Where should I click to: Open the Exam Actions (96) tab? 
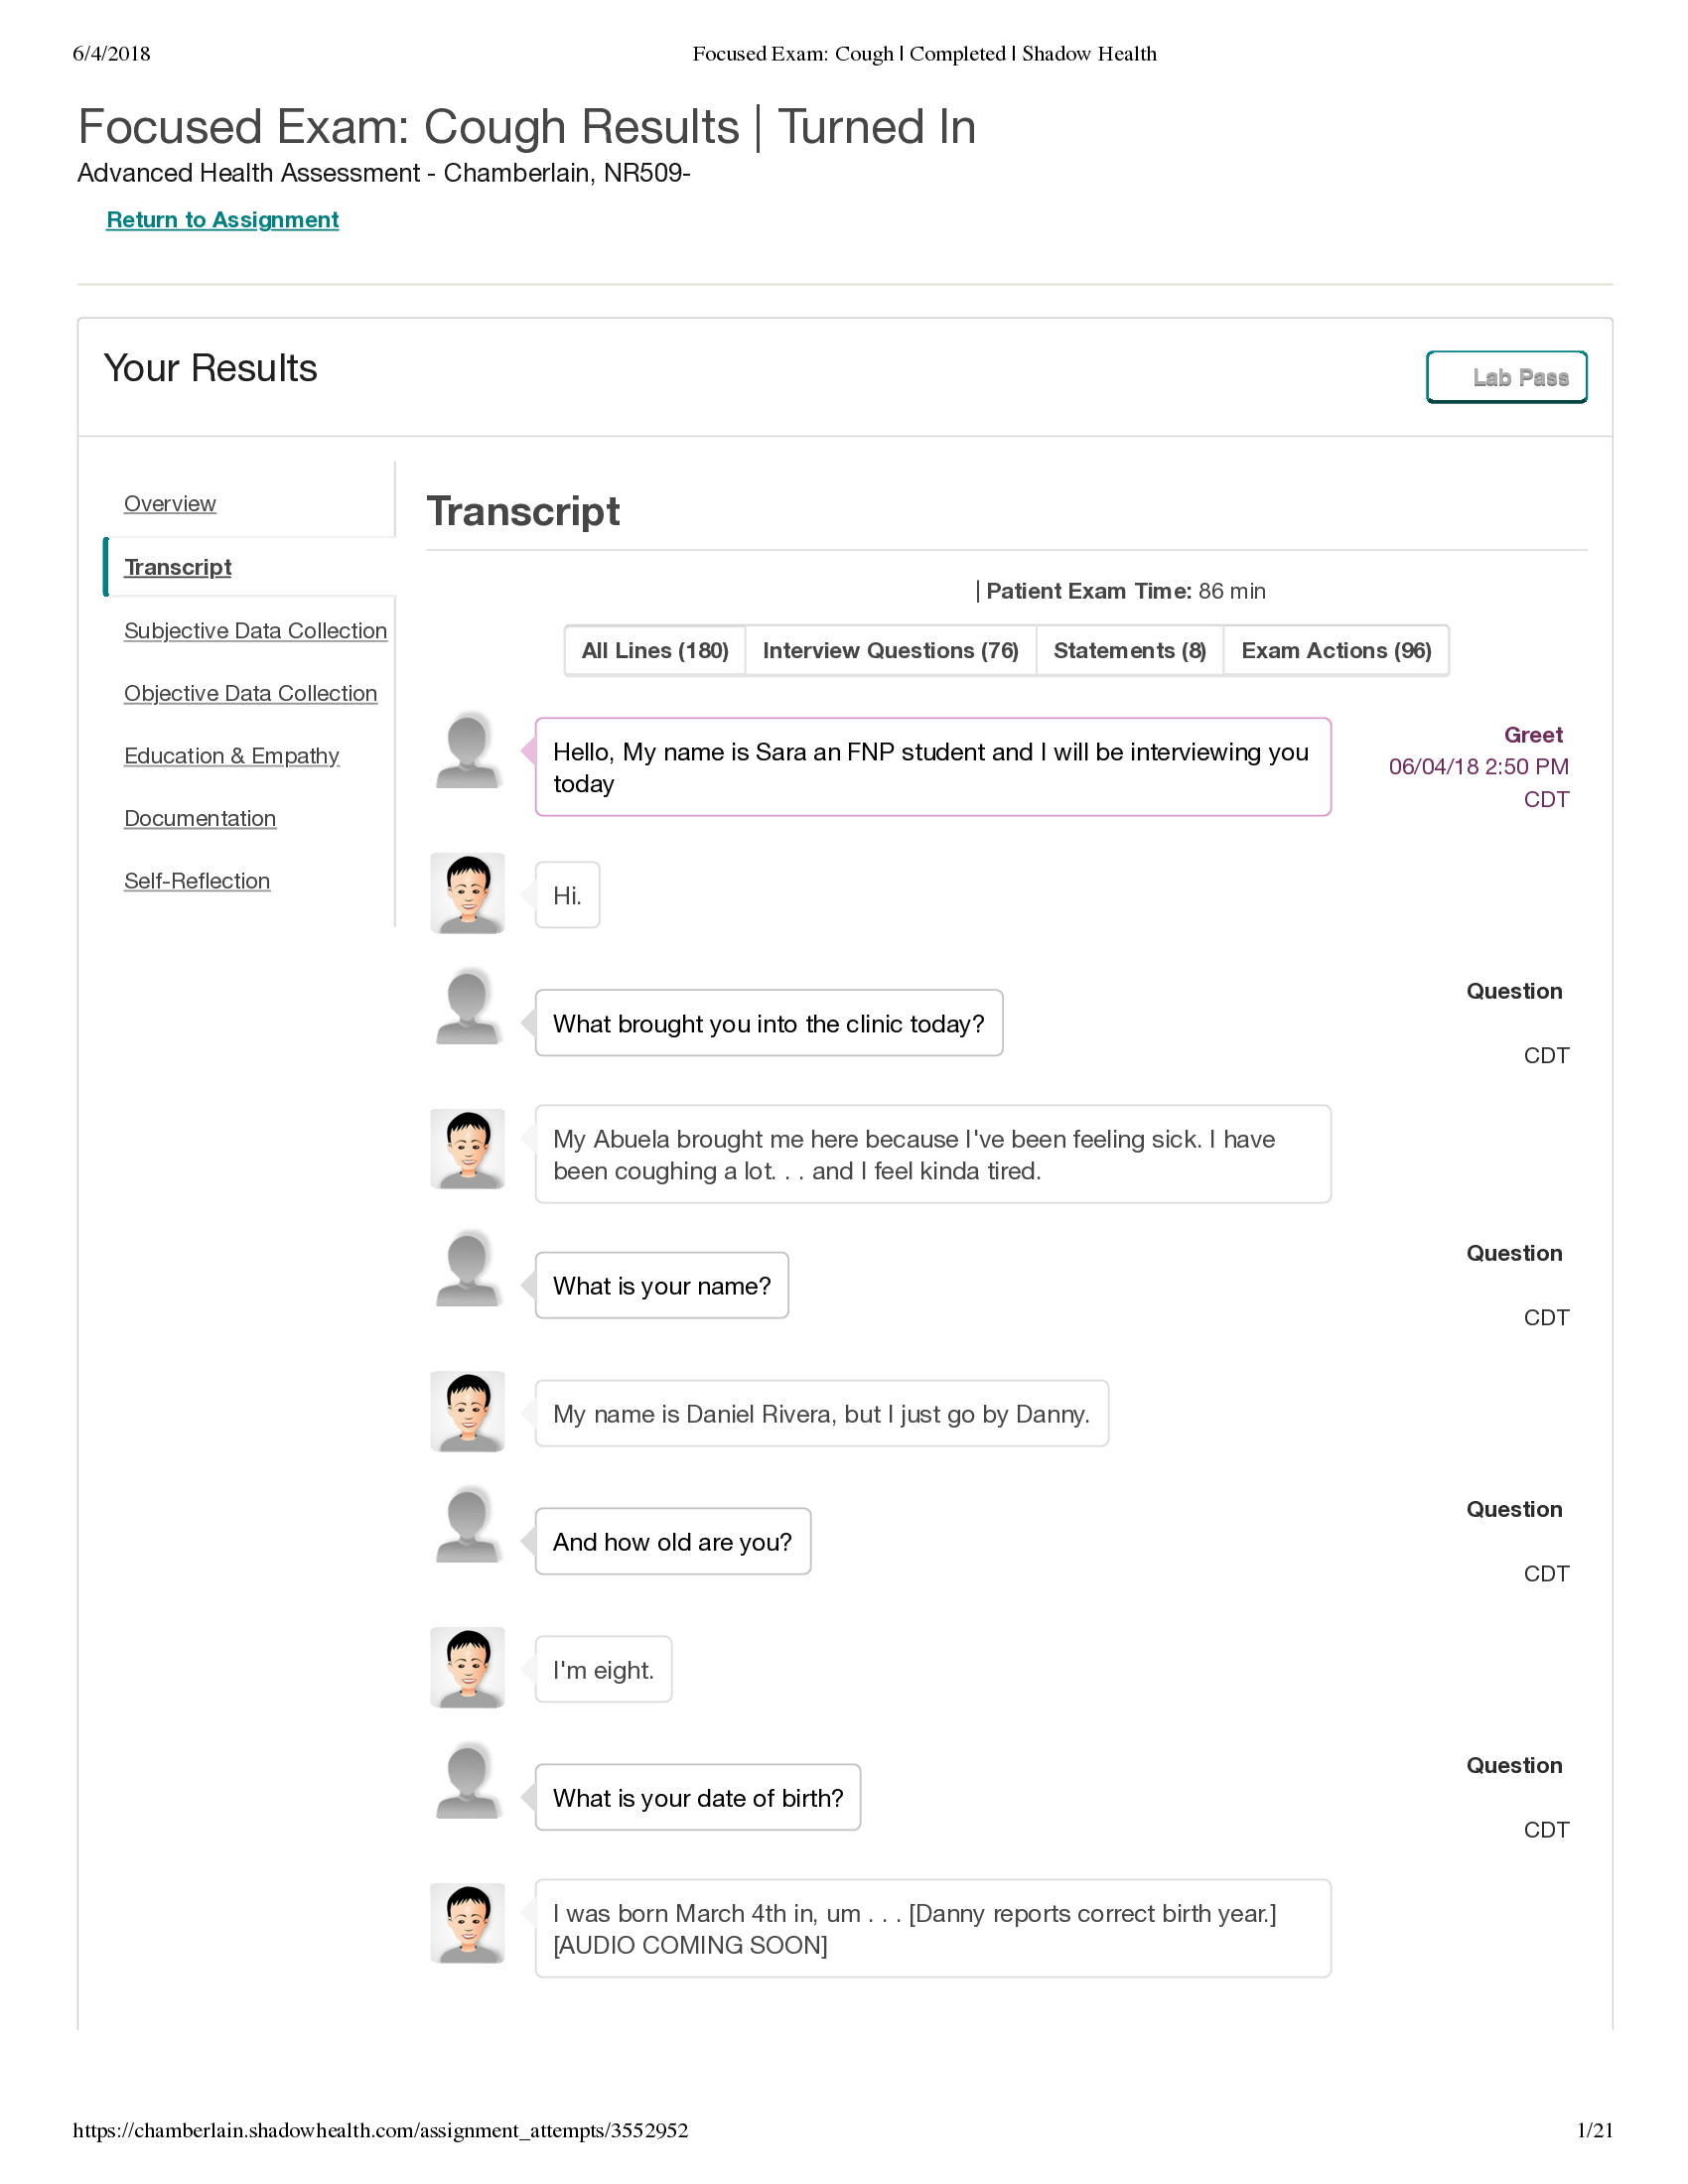(1336, 651)
